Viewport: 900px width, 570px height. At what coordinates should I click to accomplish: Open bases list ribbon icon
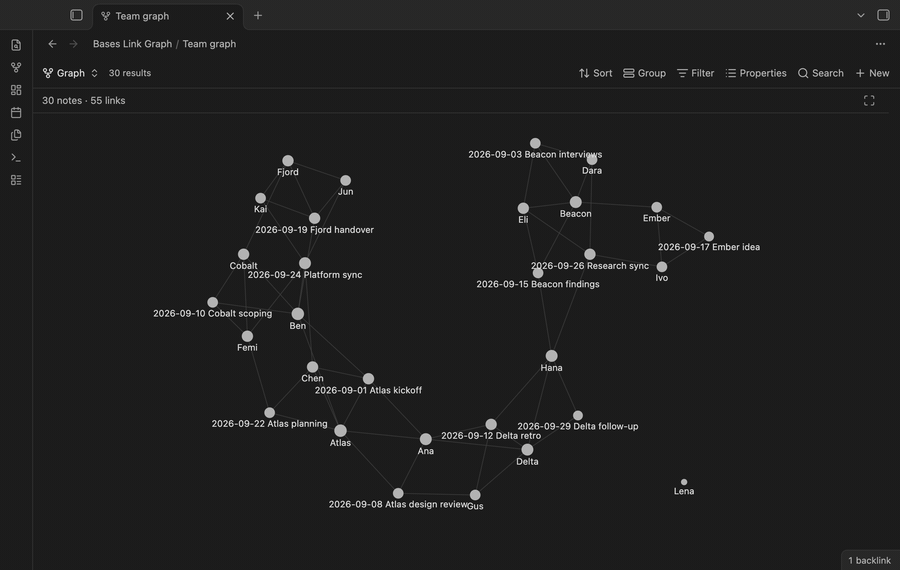click(16, 180)
